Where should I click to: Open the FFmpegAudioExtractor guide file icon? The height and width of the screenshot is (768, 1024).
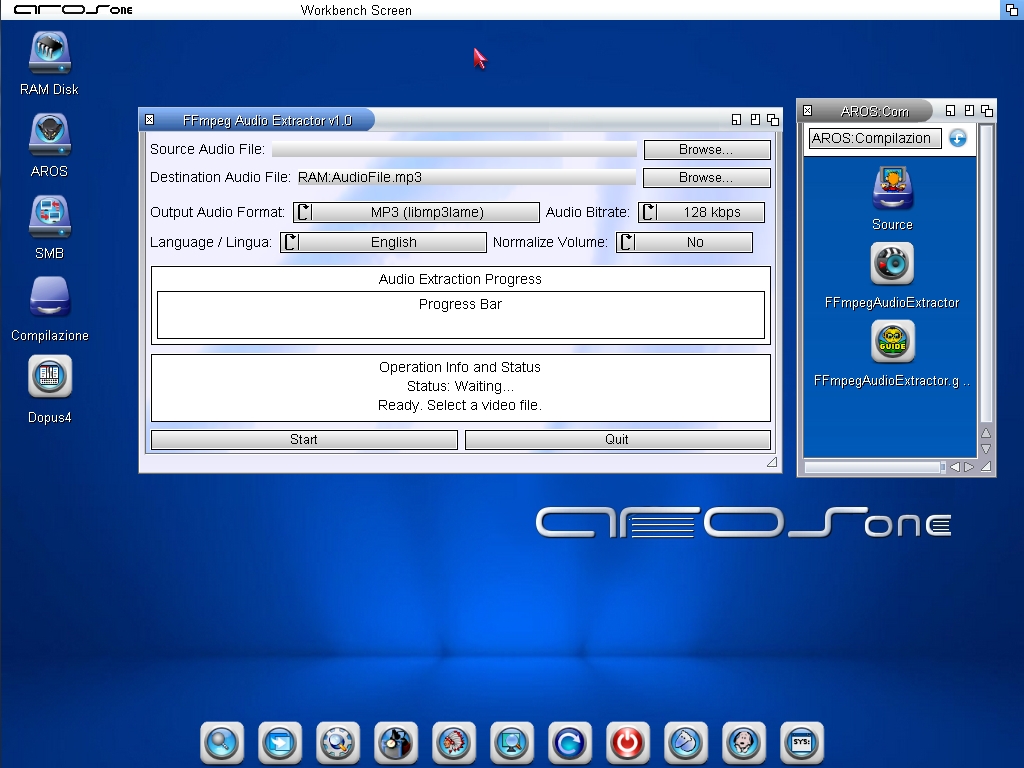coord(892,342)
